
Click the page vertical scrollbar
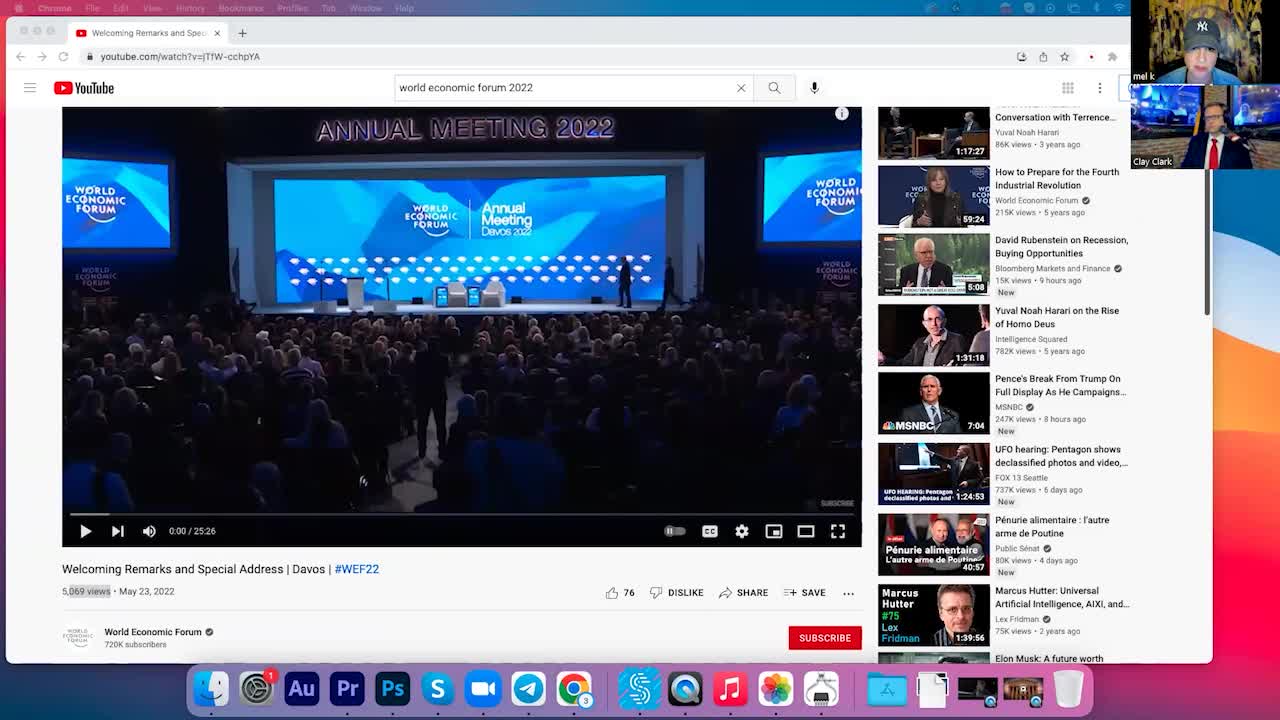tap(1208, 240)
